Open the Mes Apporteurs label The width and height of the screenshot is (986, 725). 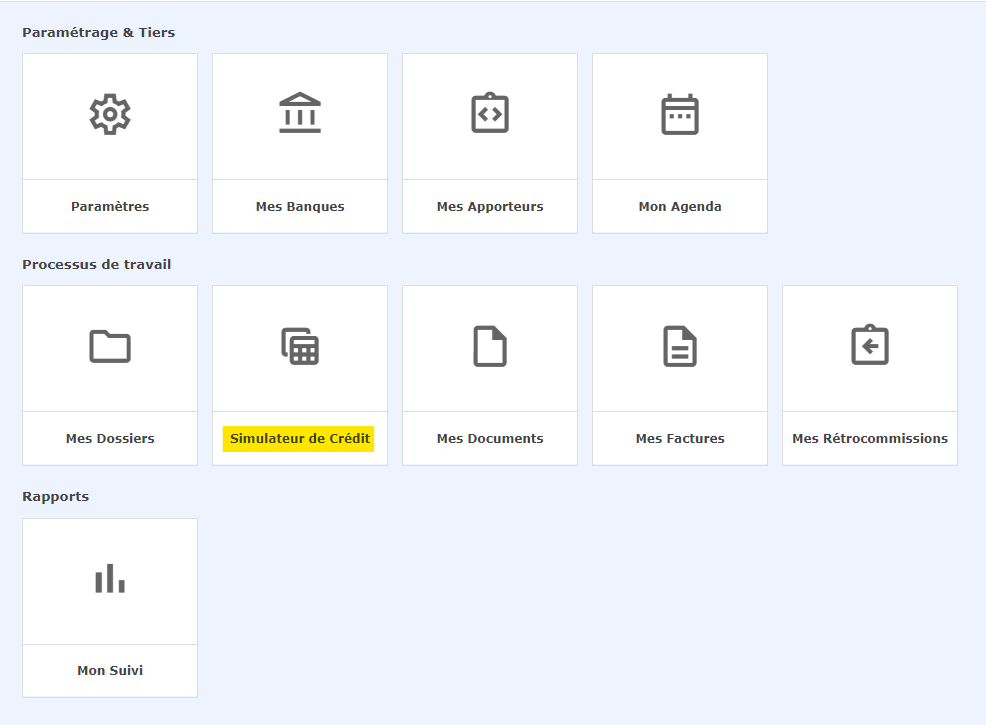click(x=490, y=207)
